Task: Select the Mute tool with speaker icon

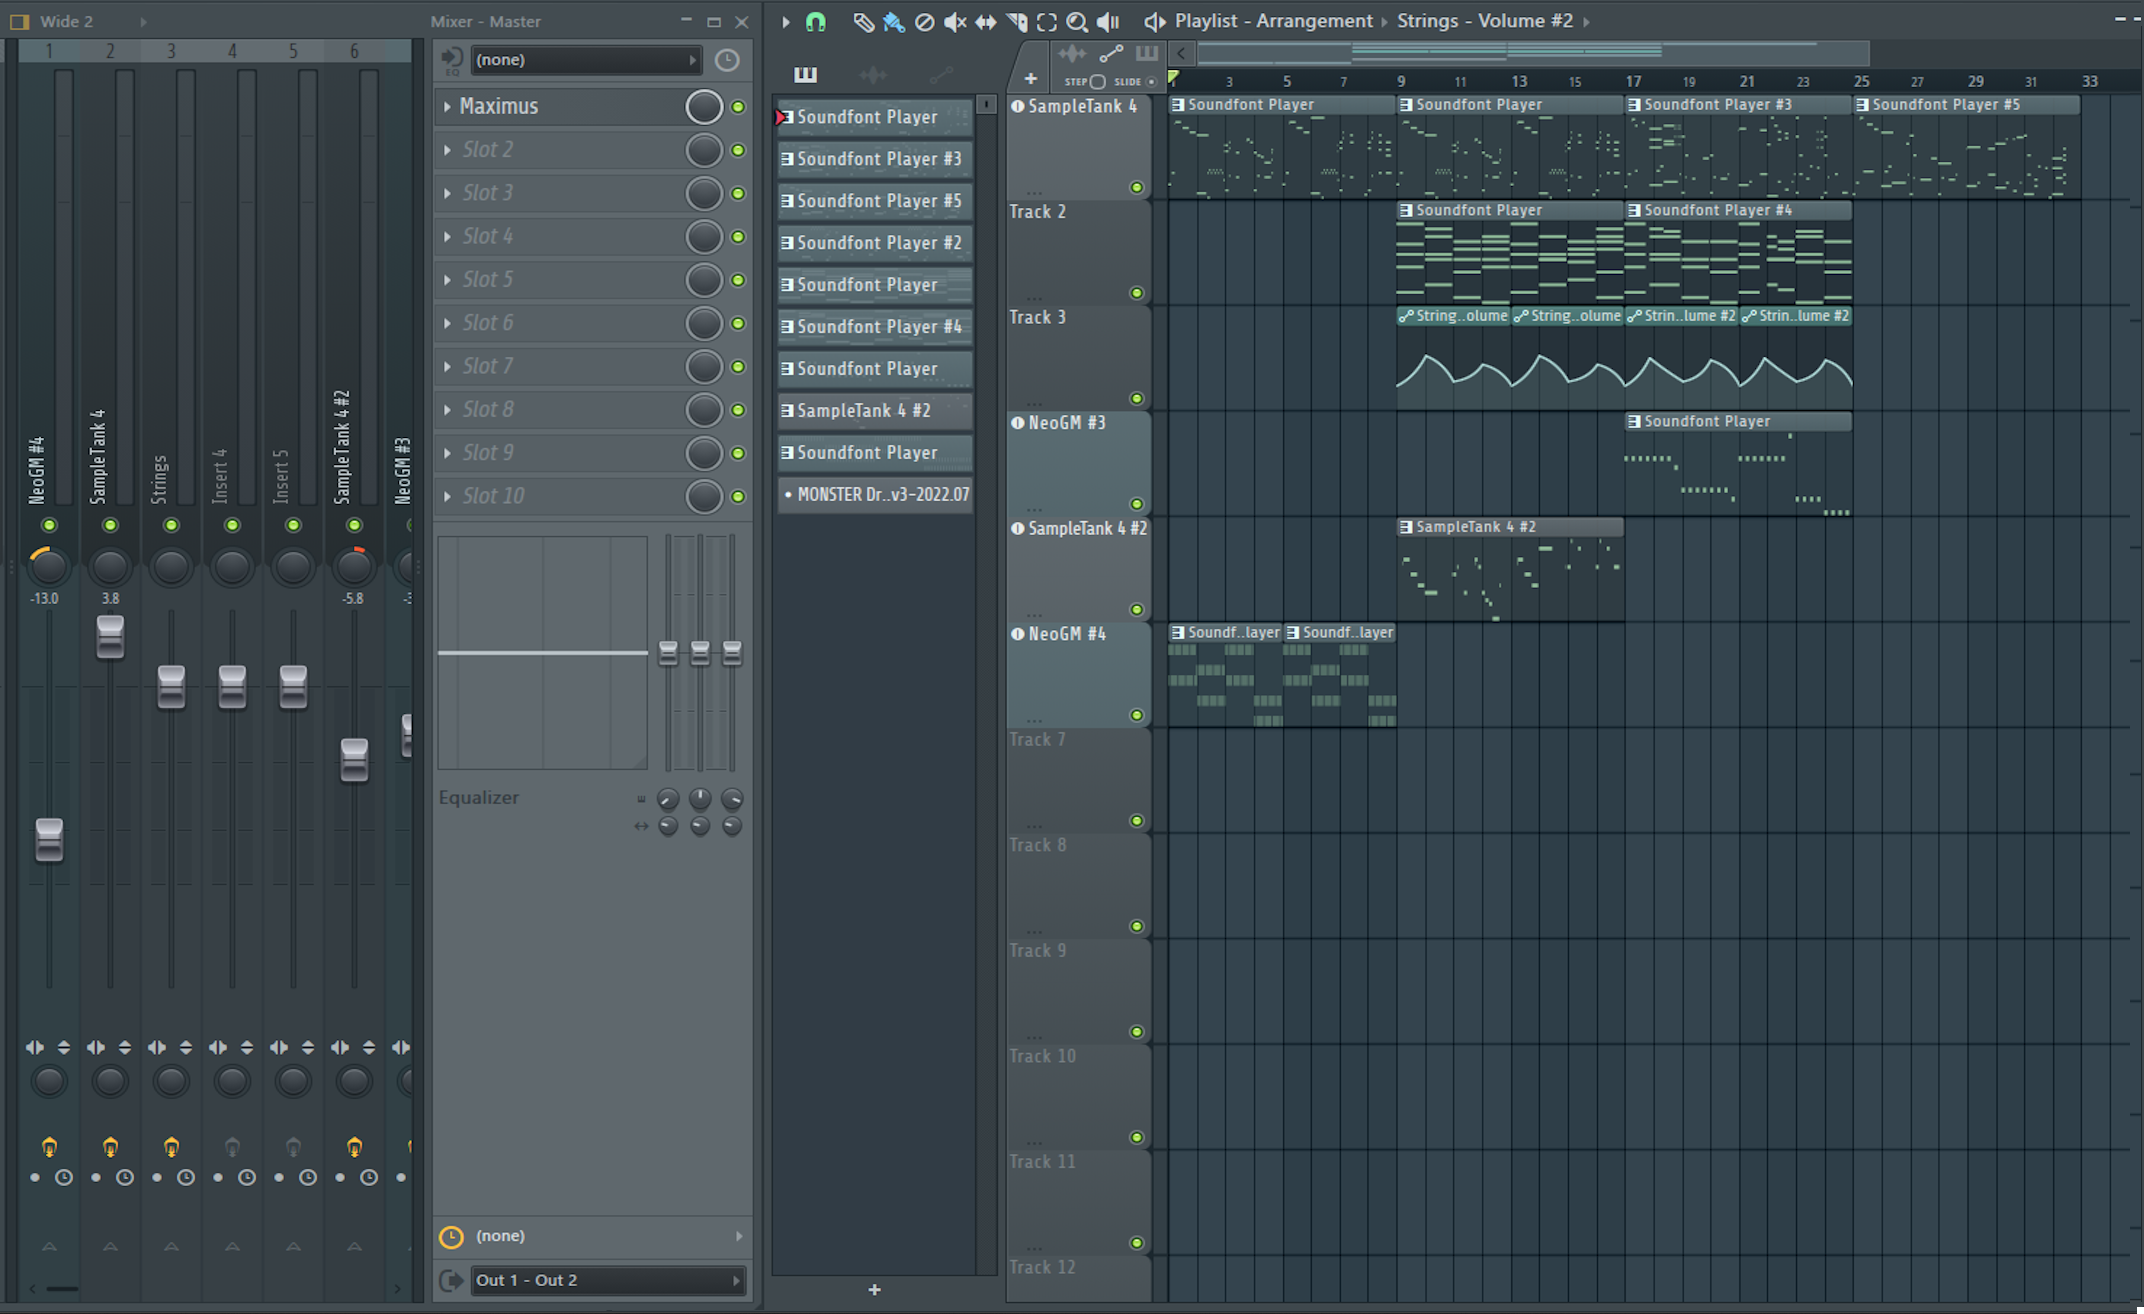Action: pyautogui.click(x=955, y=21)
